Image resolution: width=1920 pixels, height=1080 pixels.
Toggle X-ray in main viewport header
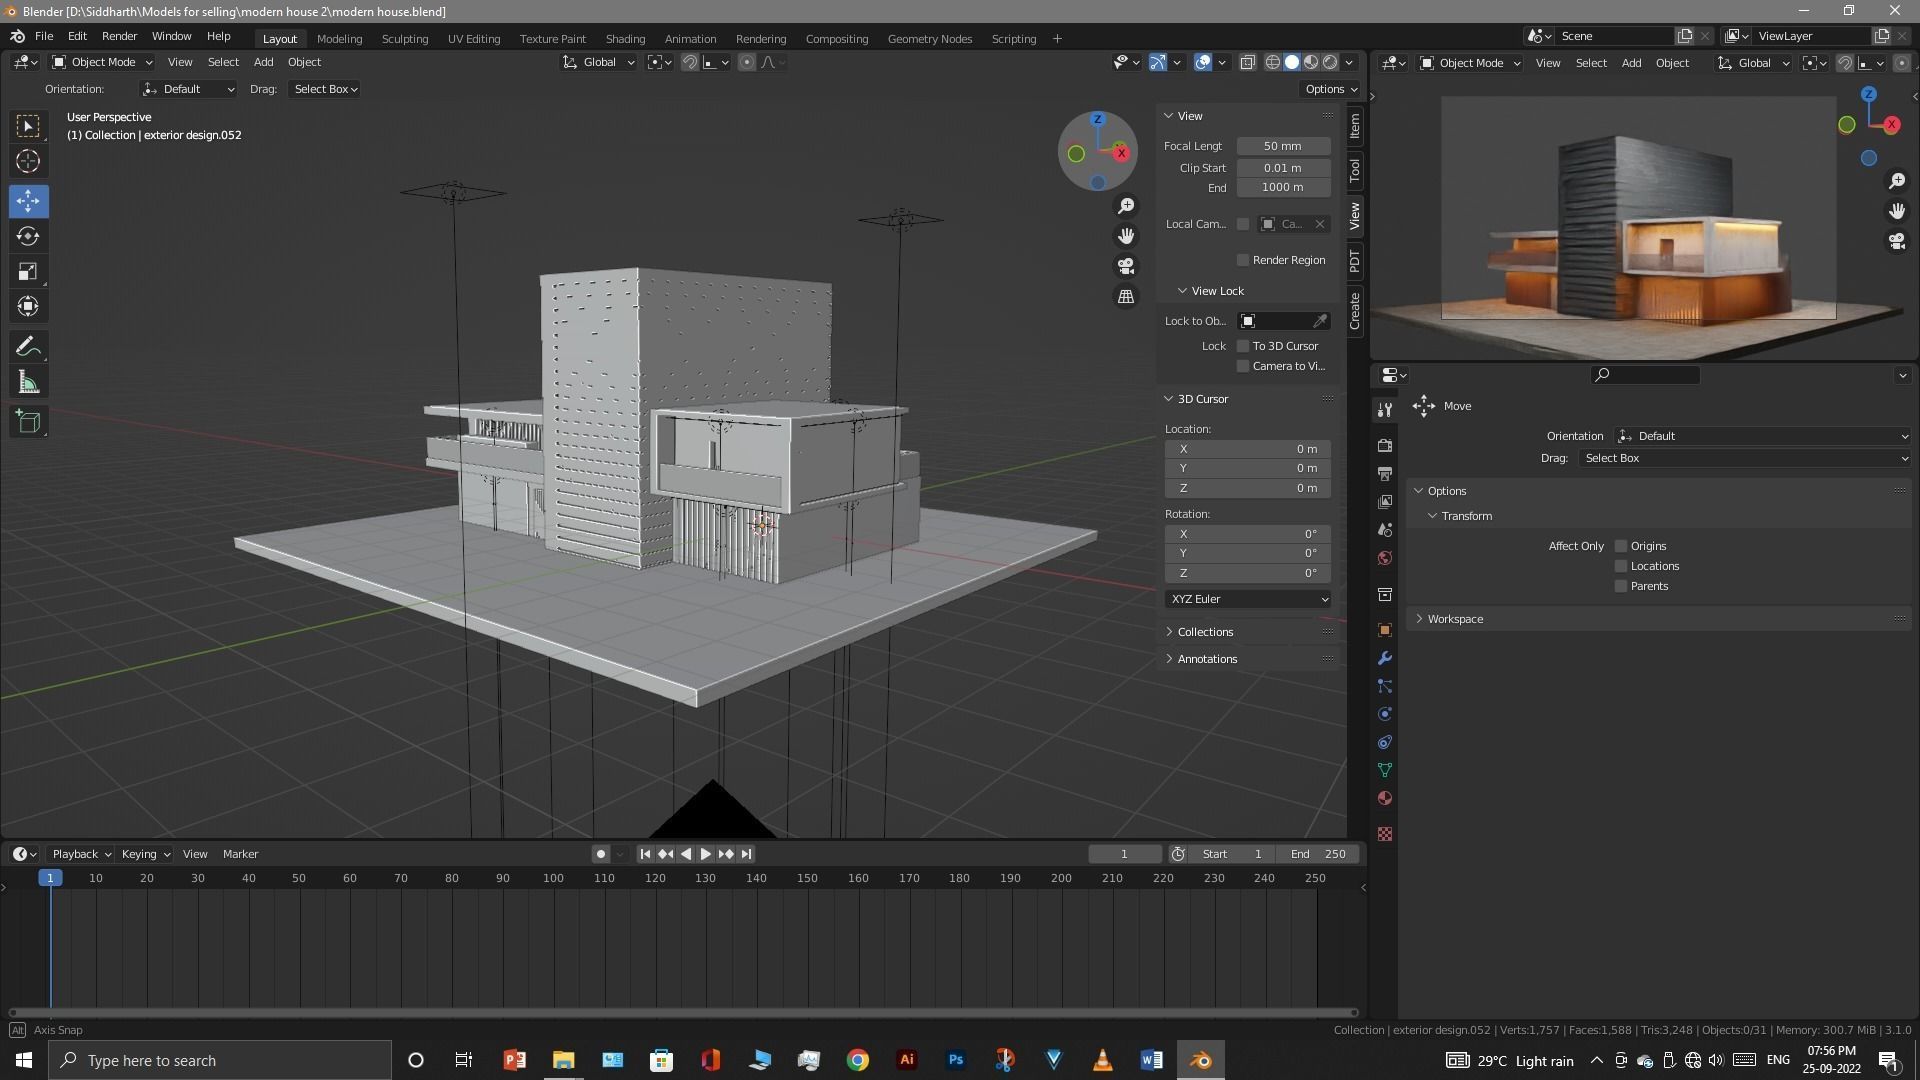[x=1248, y=62]
